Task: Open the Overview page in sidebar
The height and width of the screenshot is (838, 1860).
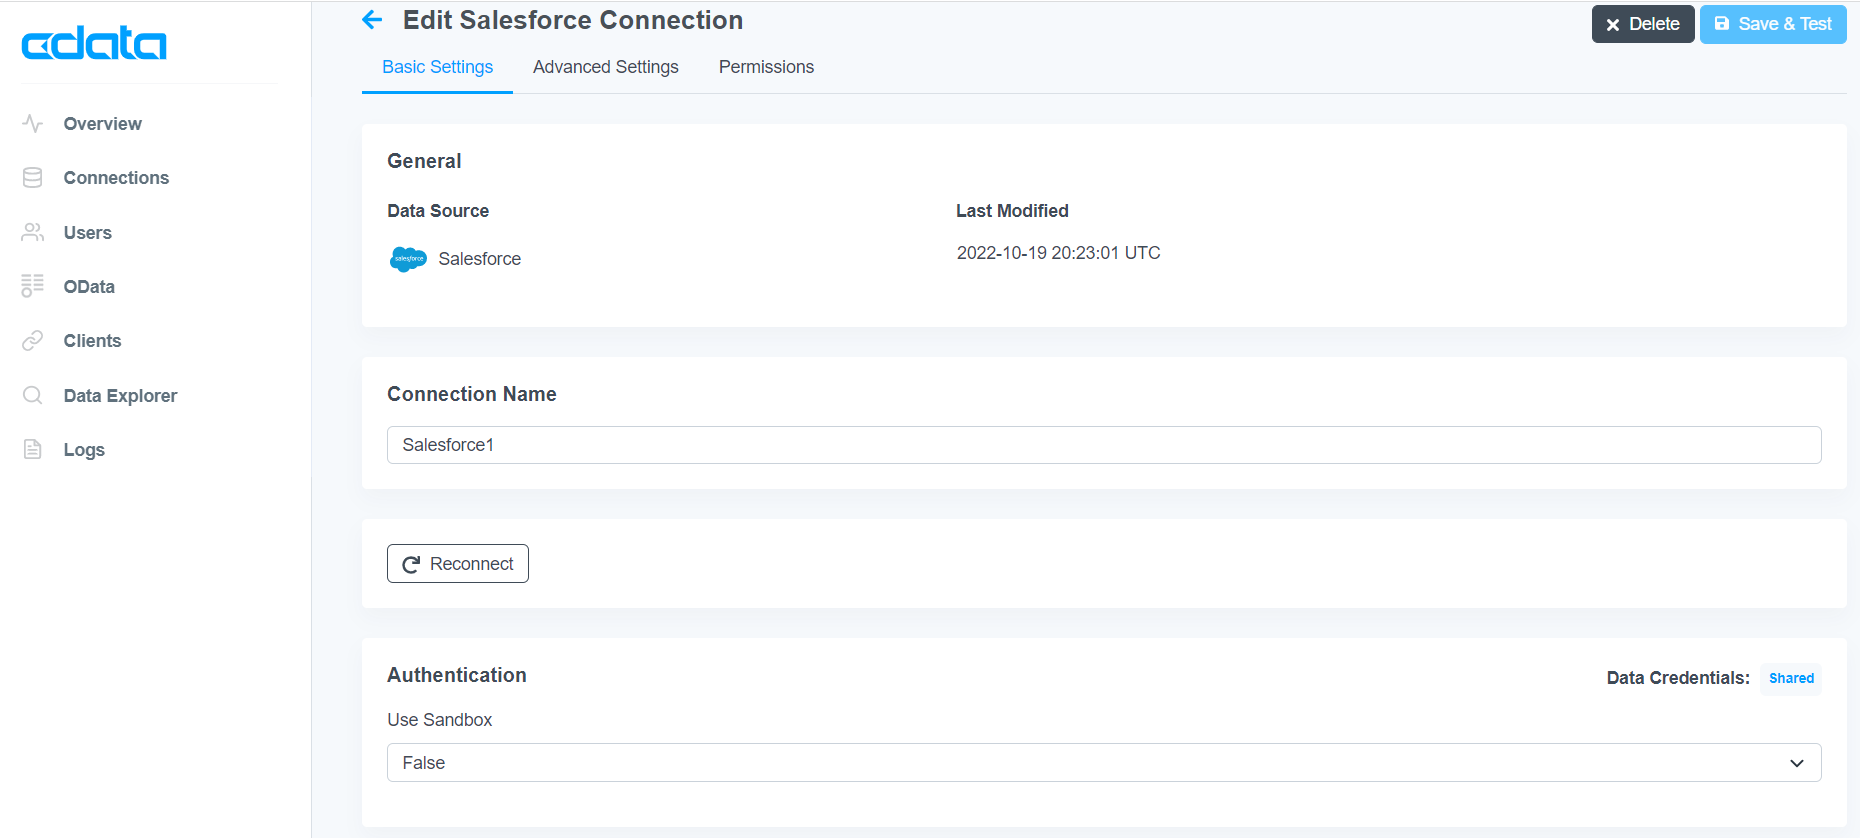Action: pyautogui.click(x=102, y=124)
